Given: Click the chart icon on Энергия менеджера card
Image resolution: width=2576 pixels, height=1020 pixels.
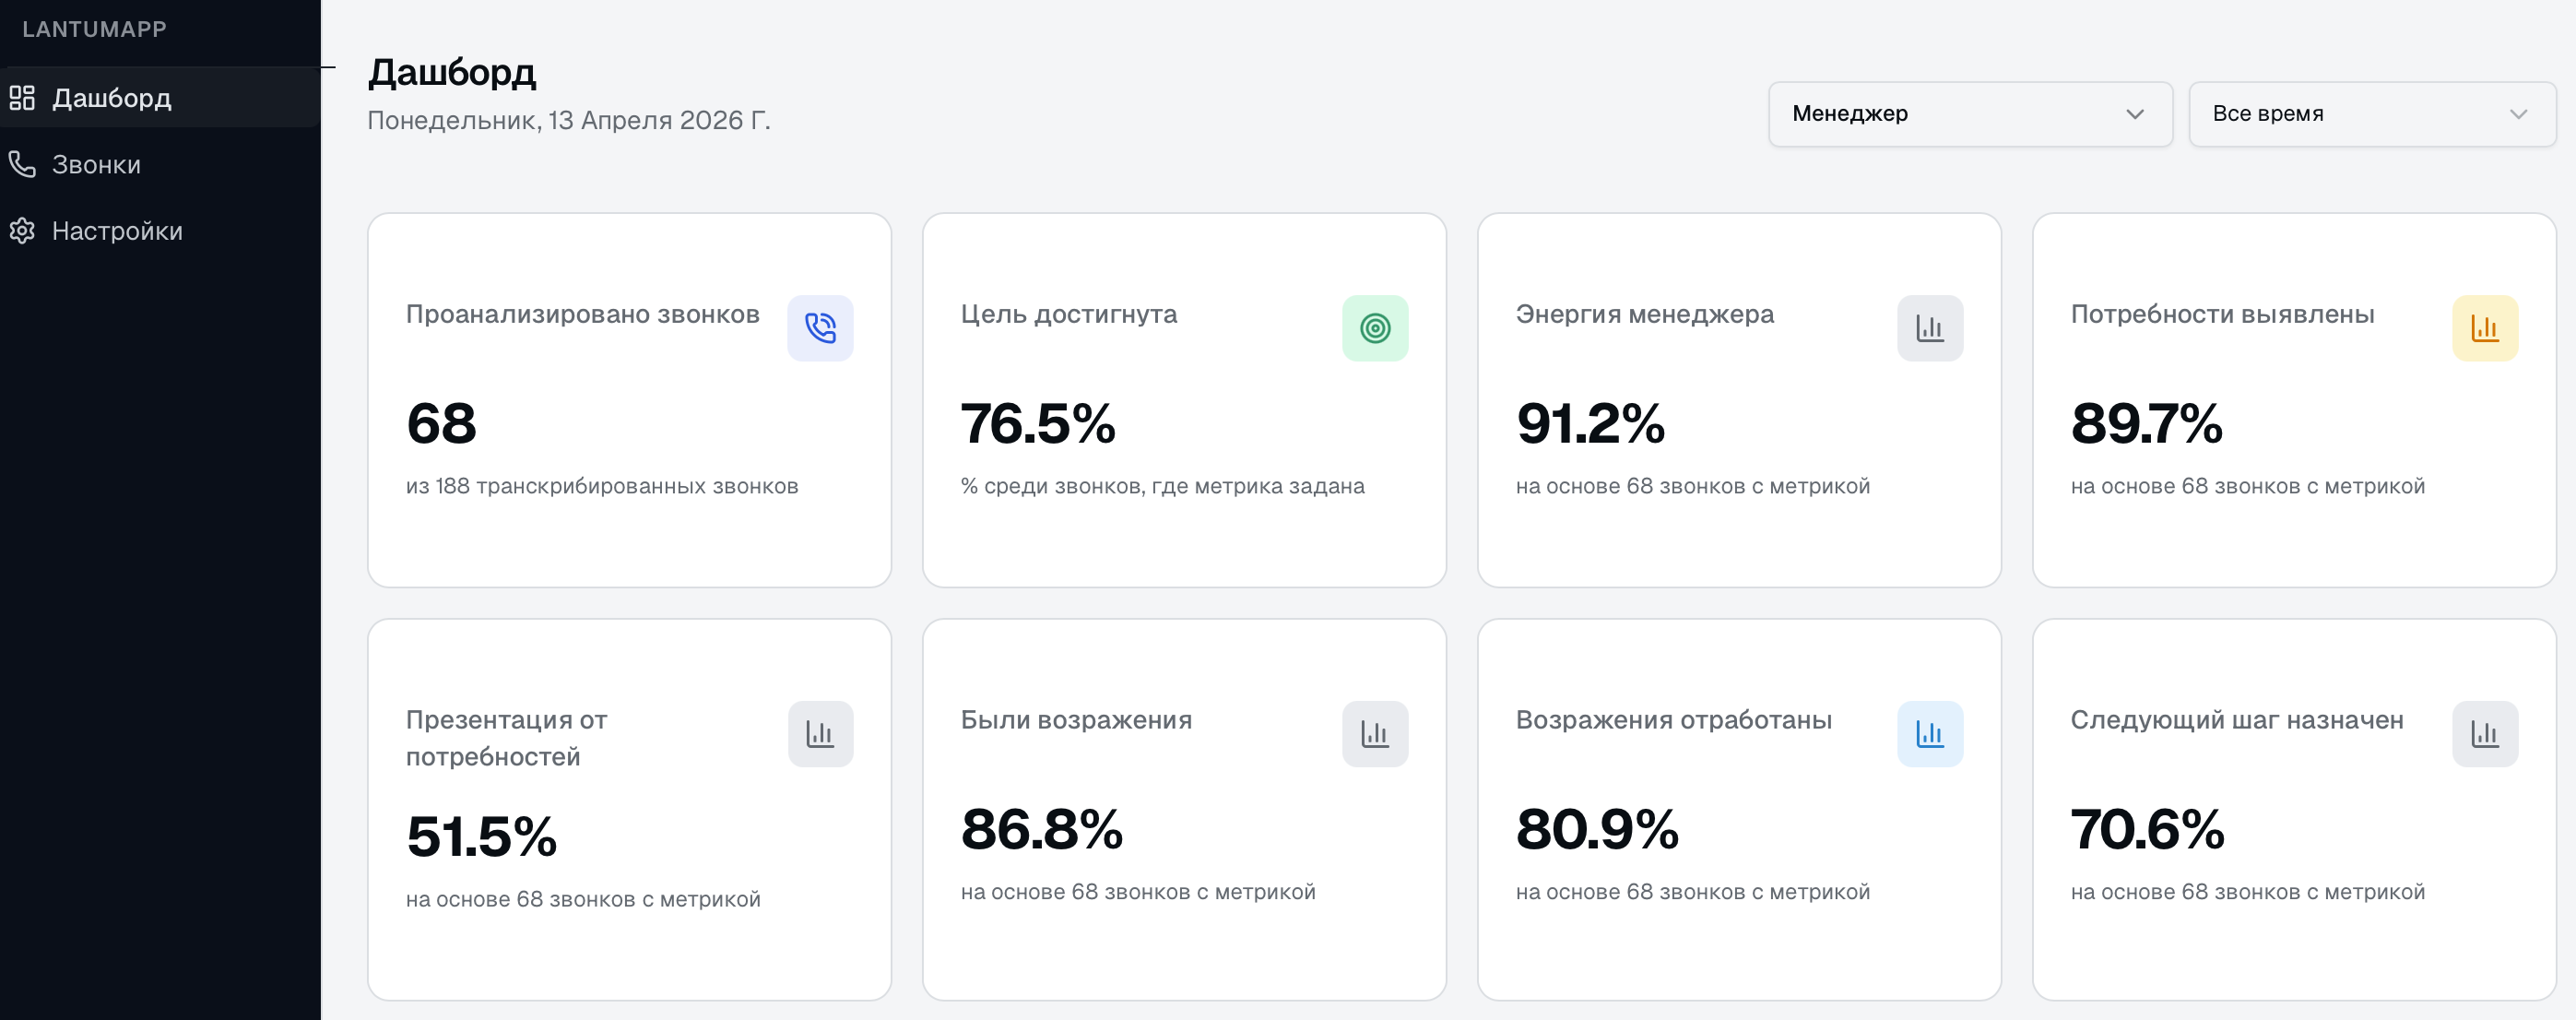Looking at the screenshot, I should 1930,327.
